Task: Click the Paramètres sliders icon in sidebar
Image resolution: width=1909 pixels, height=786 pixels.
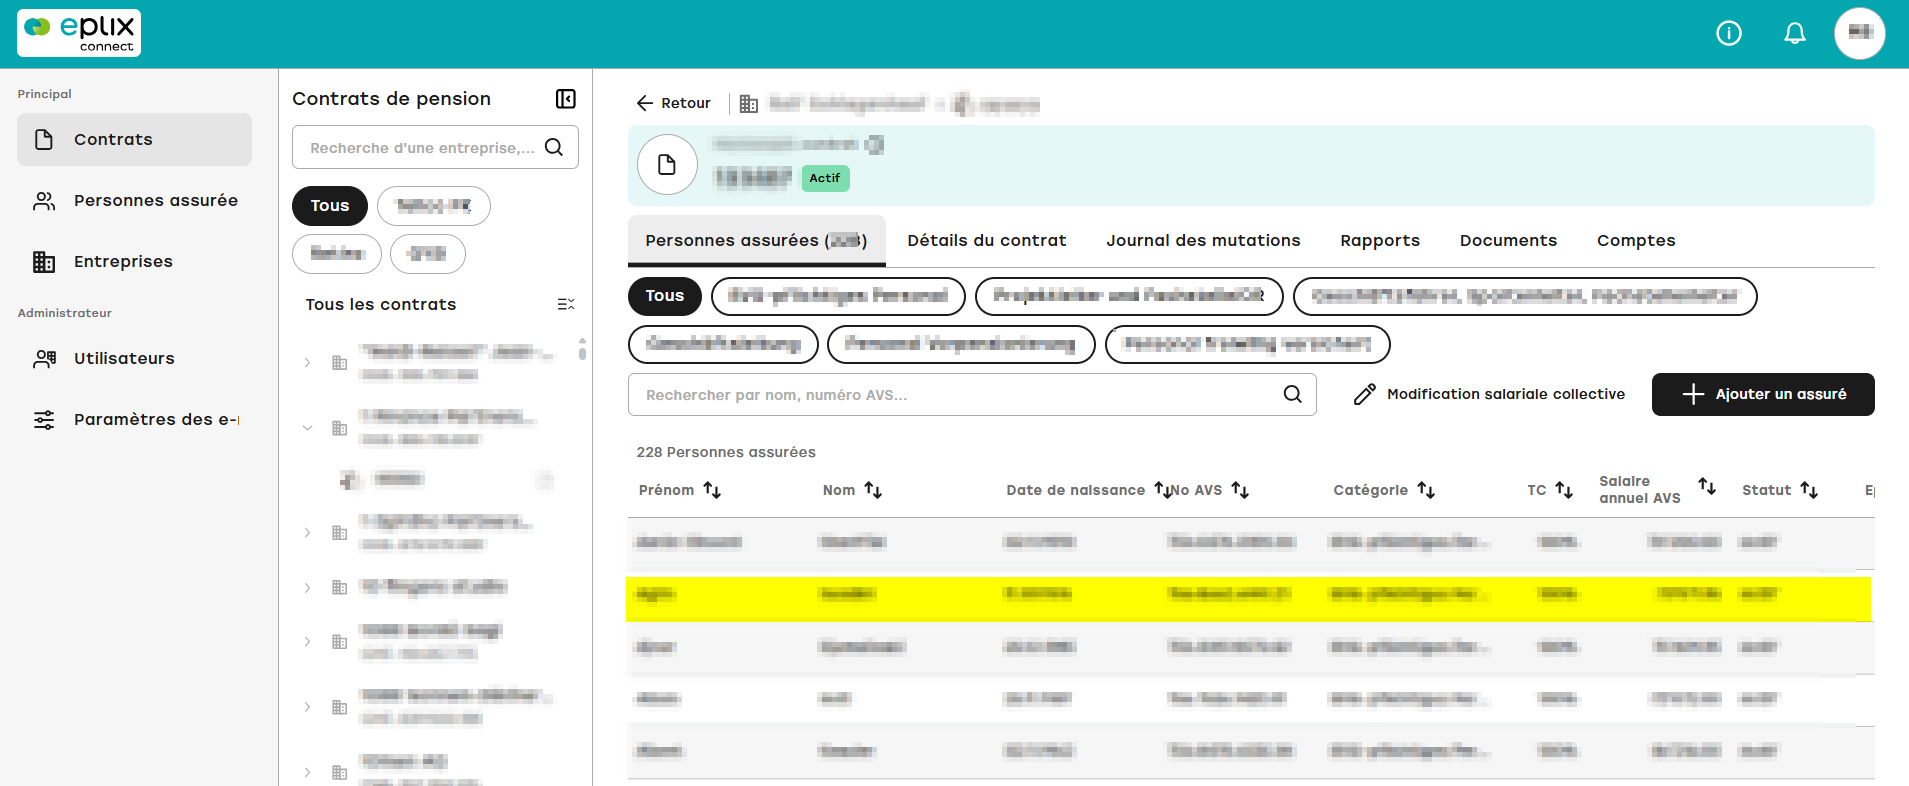Action: 44,420
